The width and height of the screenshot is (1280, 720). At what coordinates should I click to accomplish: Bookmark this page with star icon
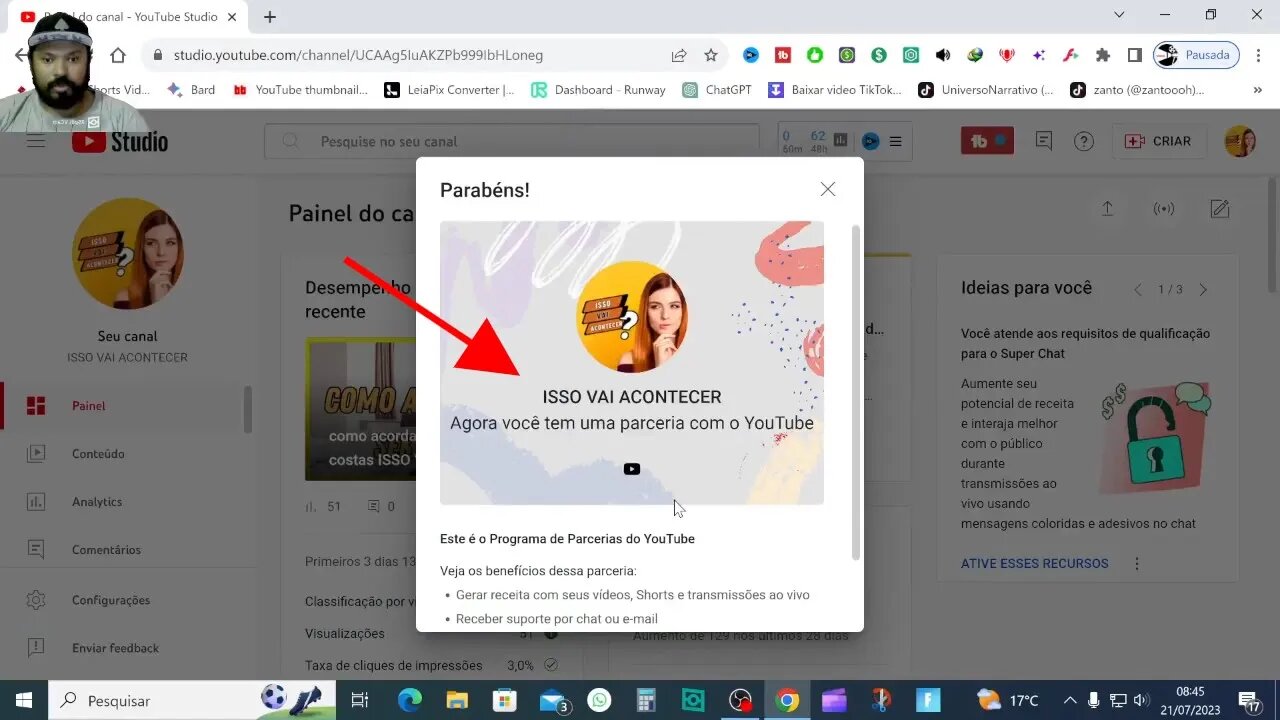(x=711, y=55)
